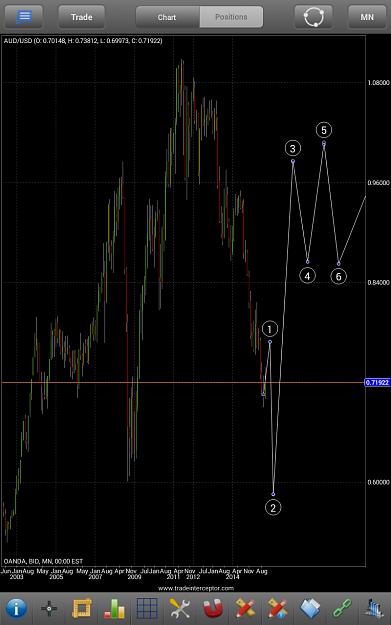Select the pencil and ruler drawing tool
The height and width of the screenshot is (625, 391).
[x=245, y=609]
